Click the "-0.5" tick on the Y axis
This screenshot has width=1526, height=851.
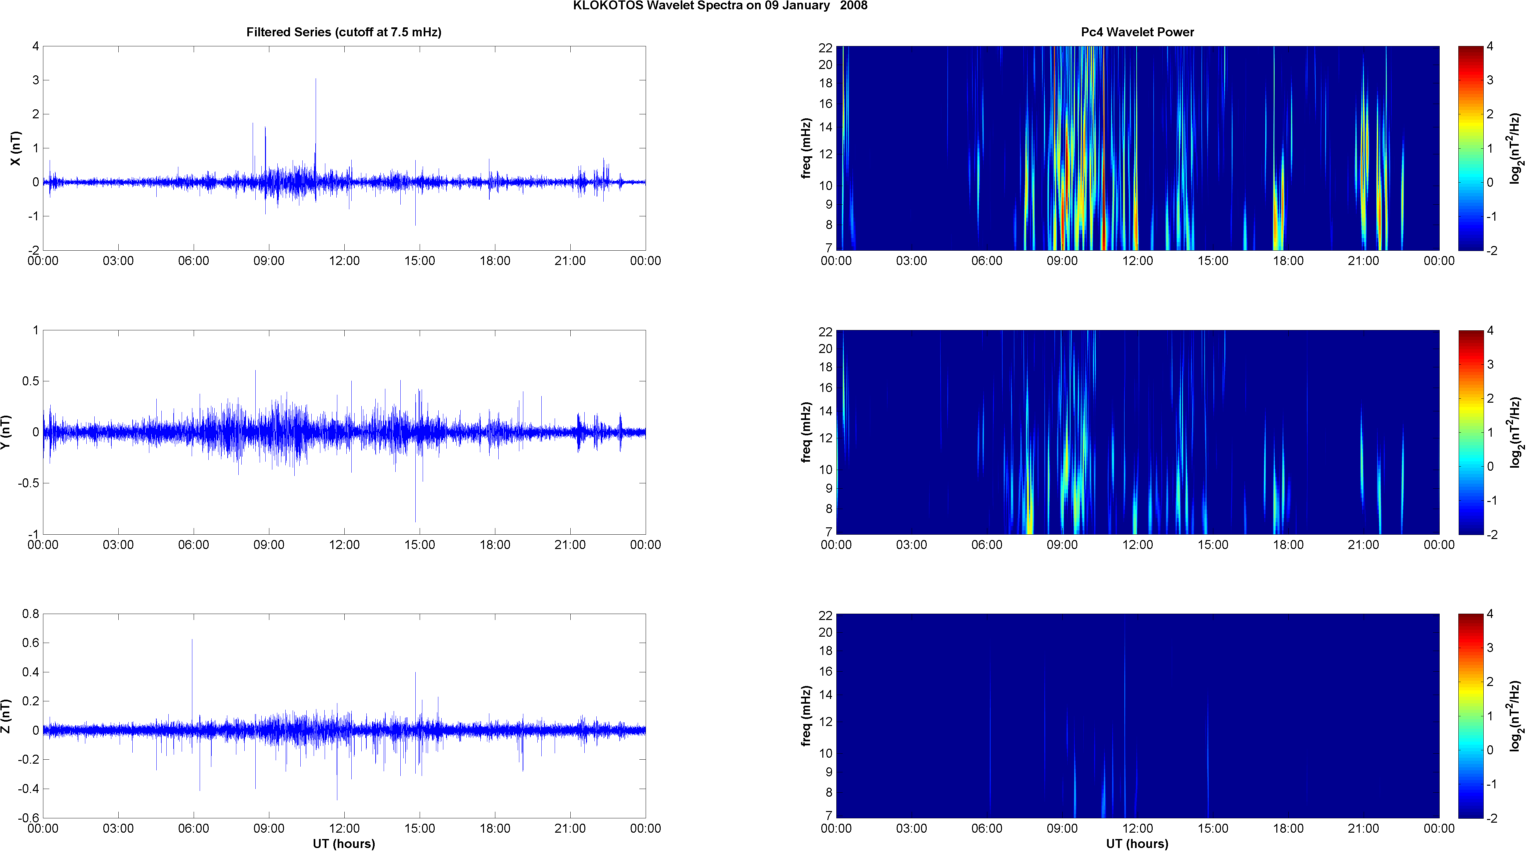tap(28, 483)
